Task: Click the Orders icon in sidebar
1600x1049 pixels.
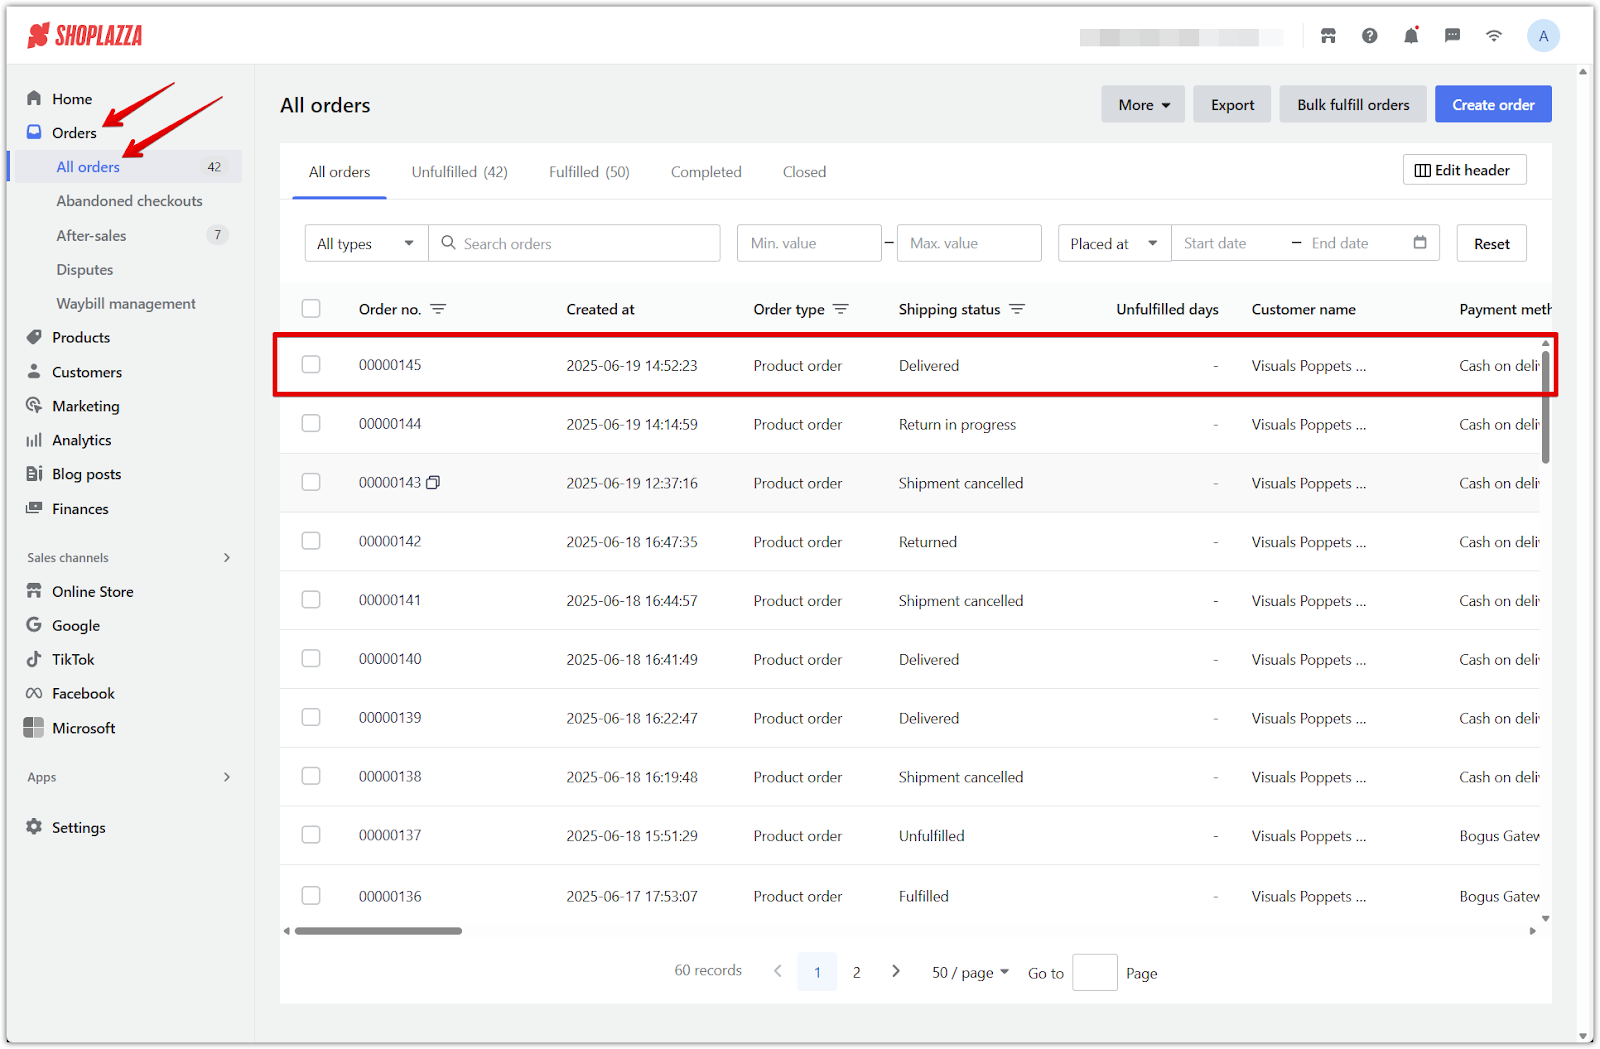Action: click(34, 132)
